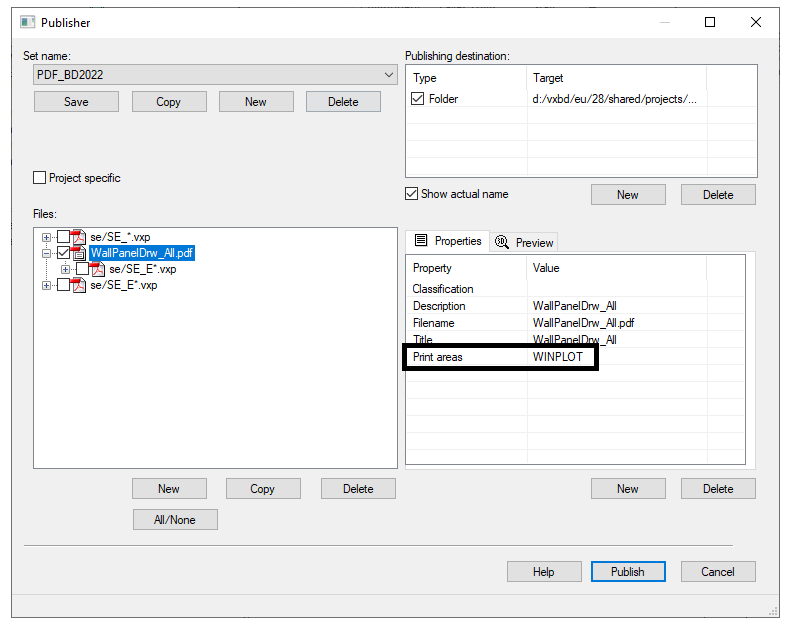The image size is (789, 624).
Task: Expand the nested se/SE_E*.vxp node
Action: pos(65,269)
